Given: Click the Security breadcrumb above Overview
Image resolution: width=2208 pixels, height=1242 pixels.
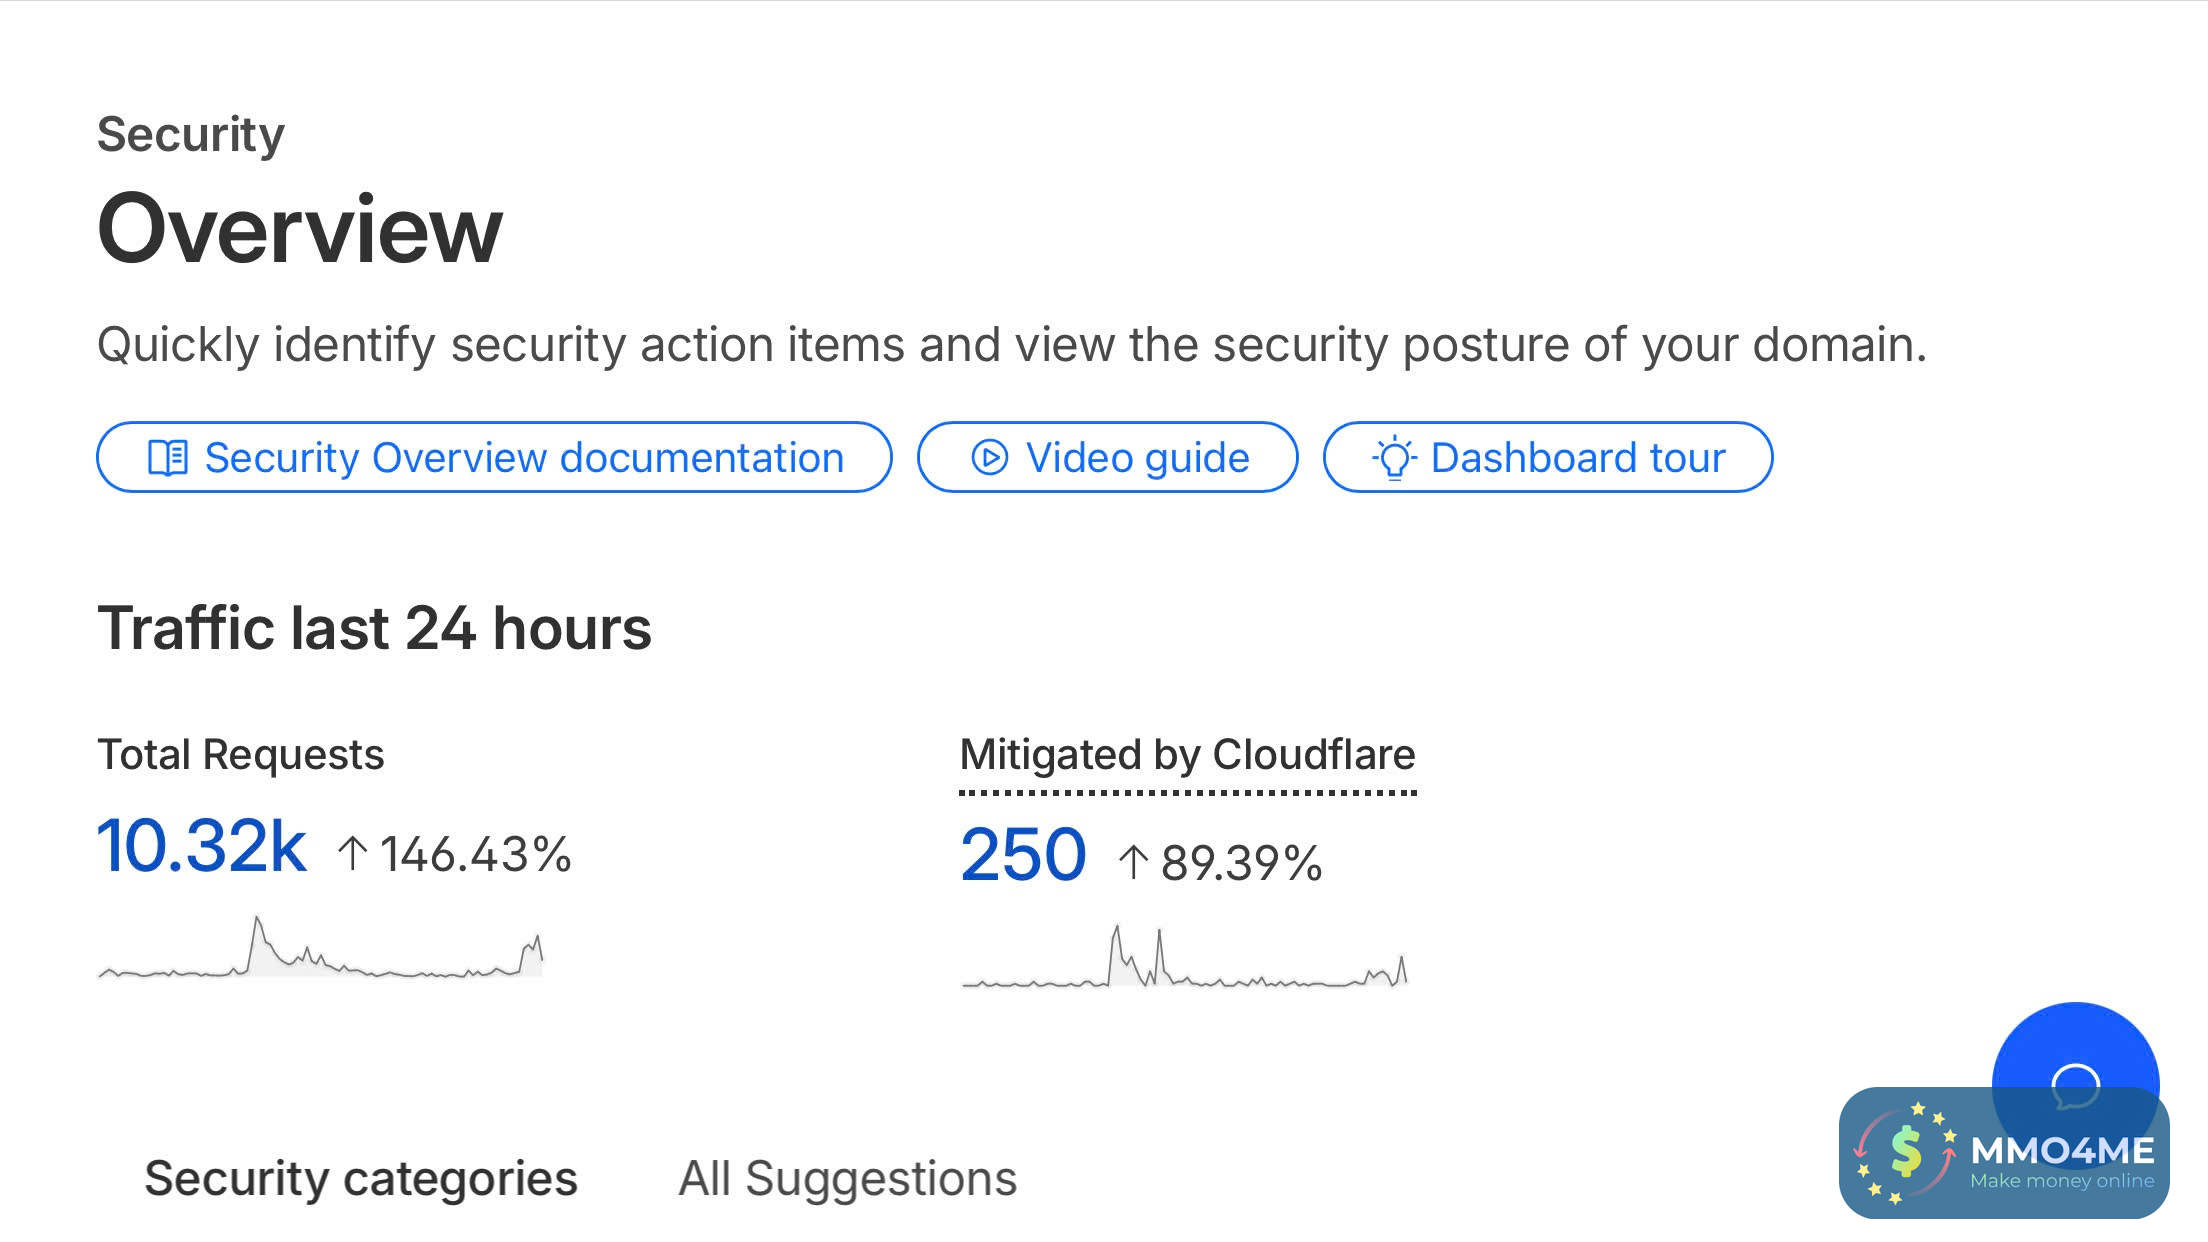Looking at the screenshot, I should point(190,134).
